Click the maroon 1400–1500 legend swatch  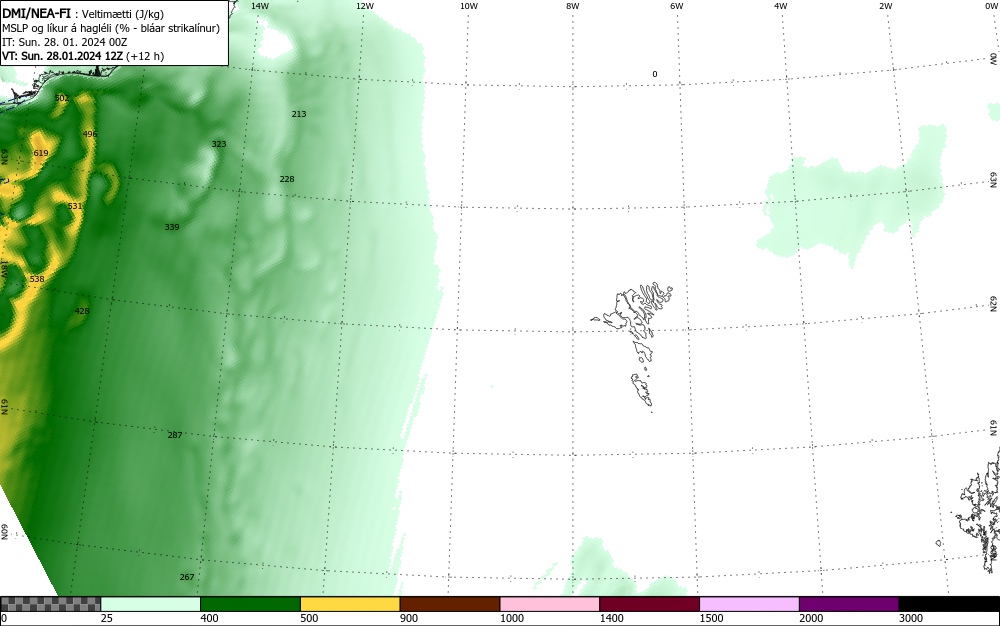click(649, 604)
